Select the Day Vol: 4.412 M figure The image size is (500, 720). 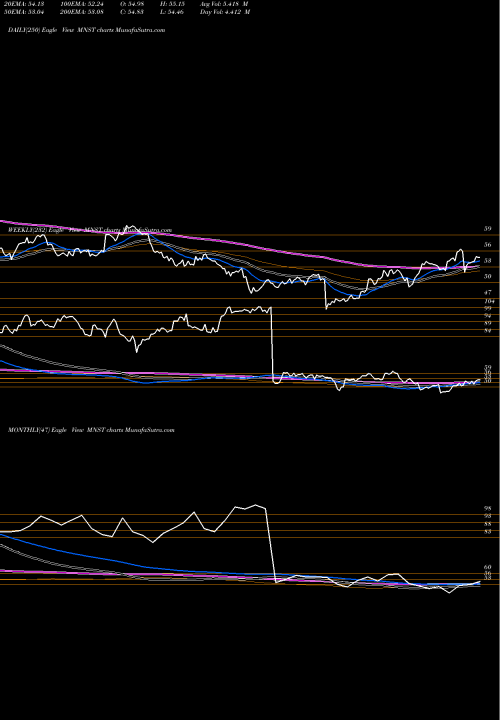[225, 12]
